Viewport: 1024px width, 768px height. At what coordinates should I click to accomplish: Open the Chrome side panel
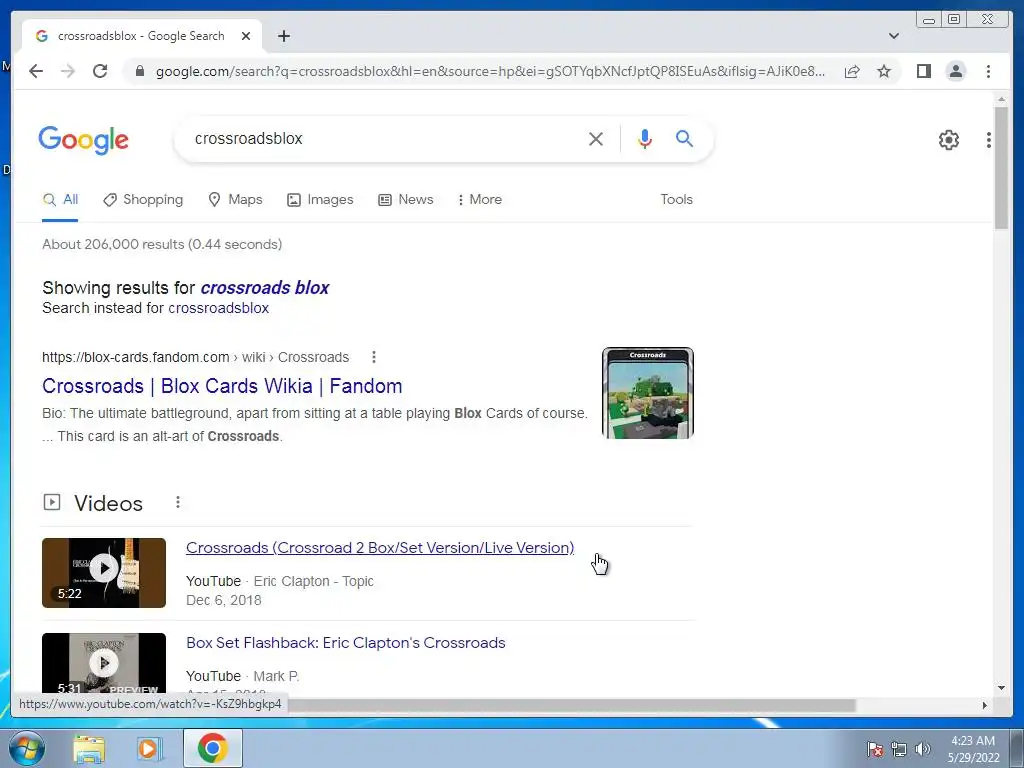click(x=923, y=71)
